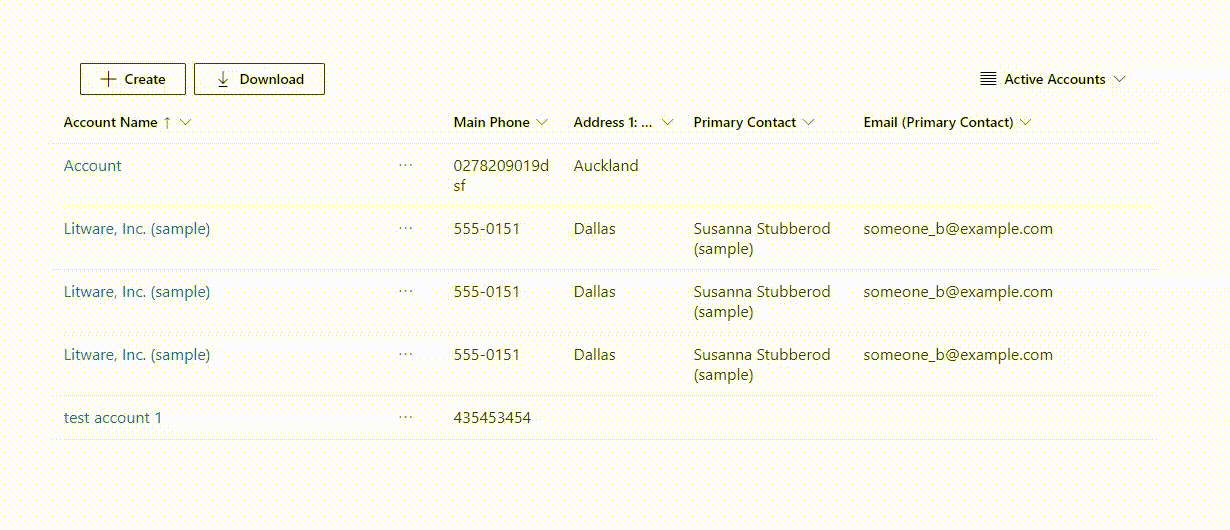This screenshot has height=530, width=1230.
Task: Open the Account record link
Action: (x=93, y=166)
